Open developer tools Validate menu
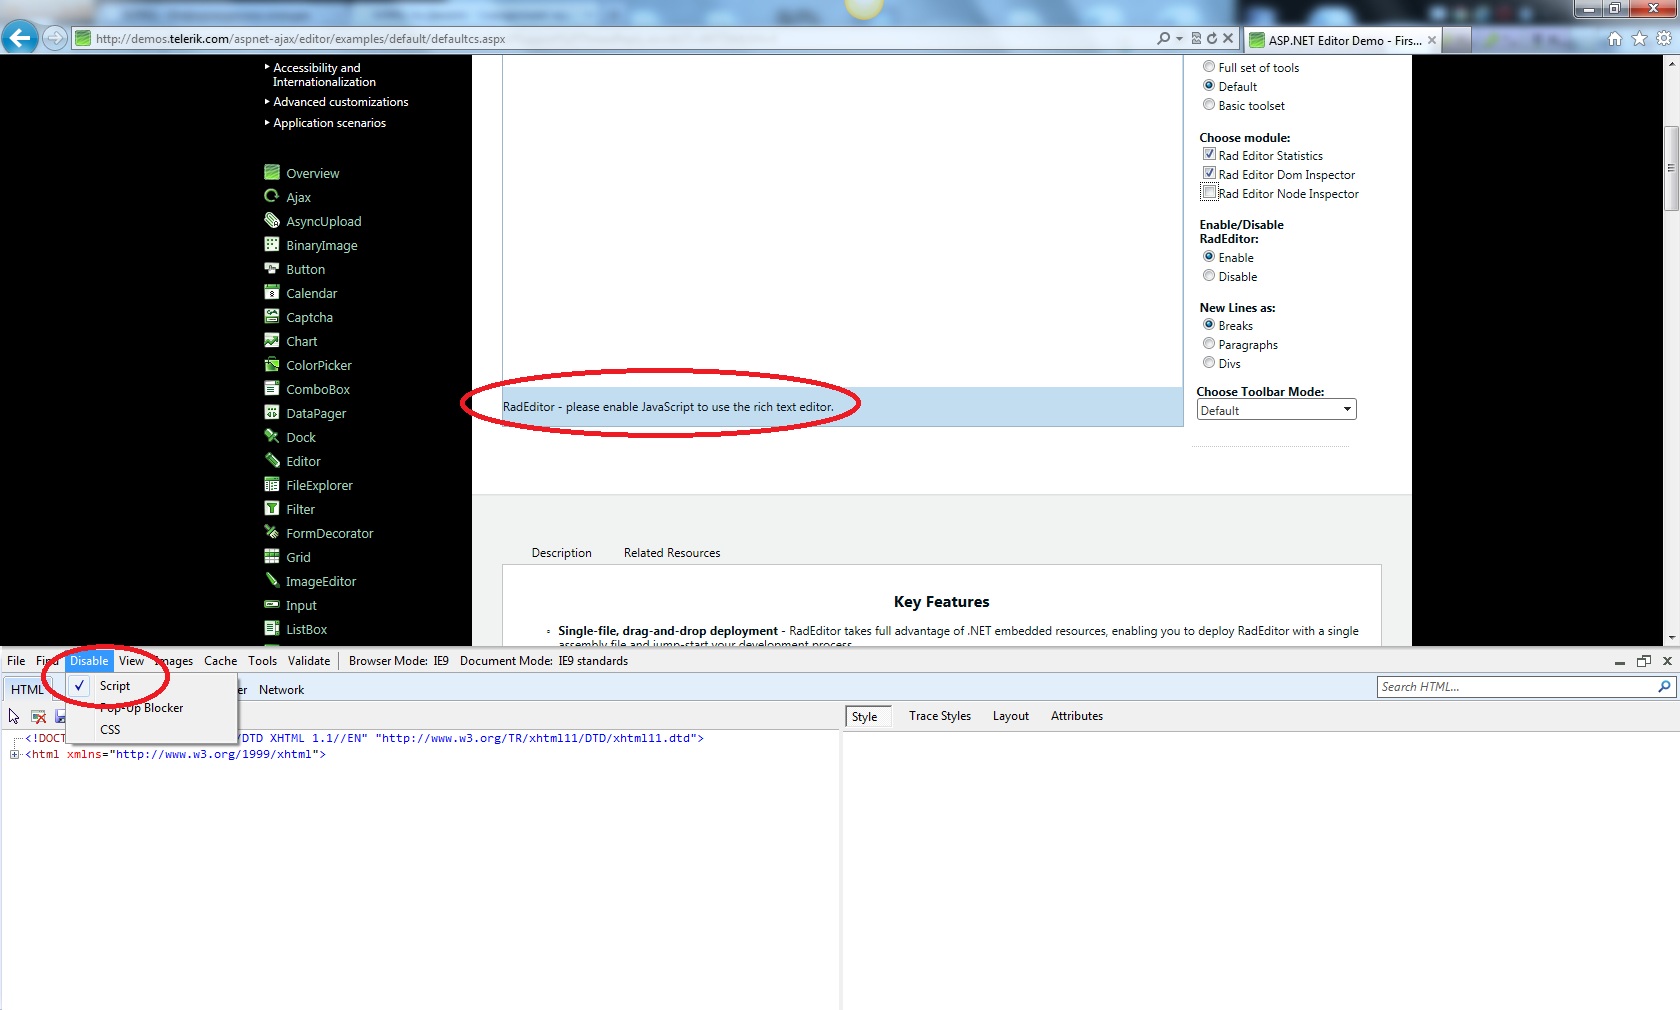This screenshot has height=1010, width=1680. 309,661
